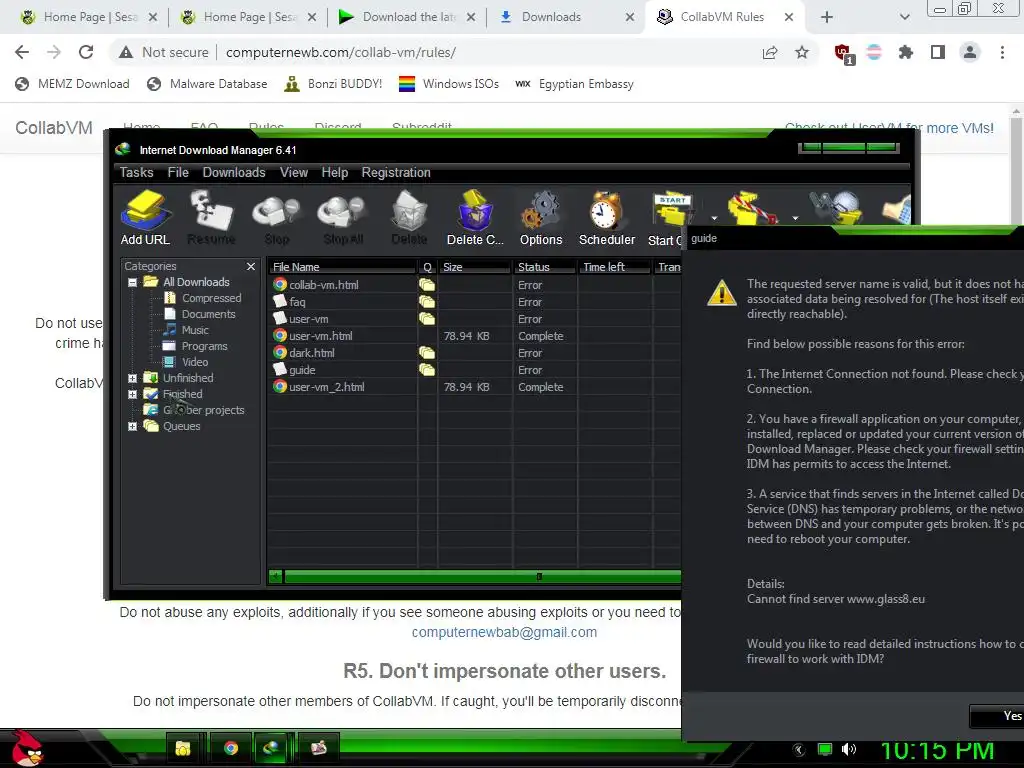Expand the Unfinished category node
The height and width of the screenshot is (768, 1024).
(x=133, y=378)
